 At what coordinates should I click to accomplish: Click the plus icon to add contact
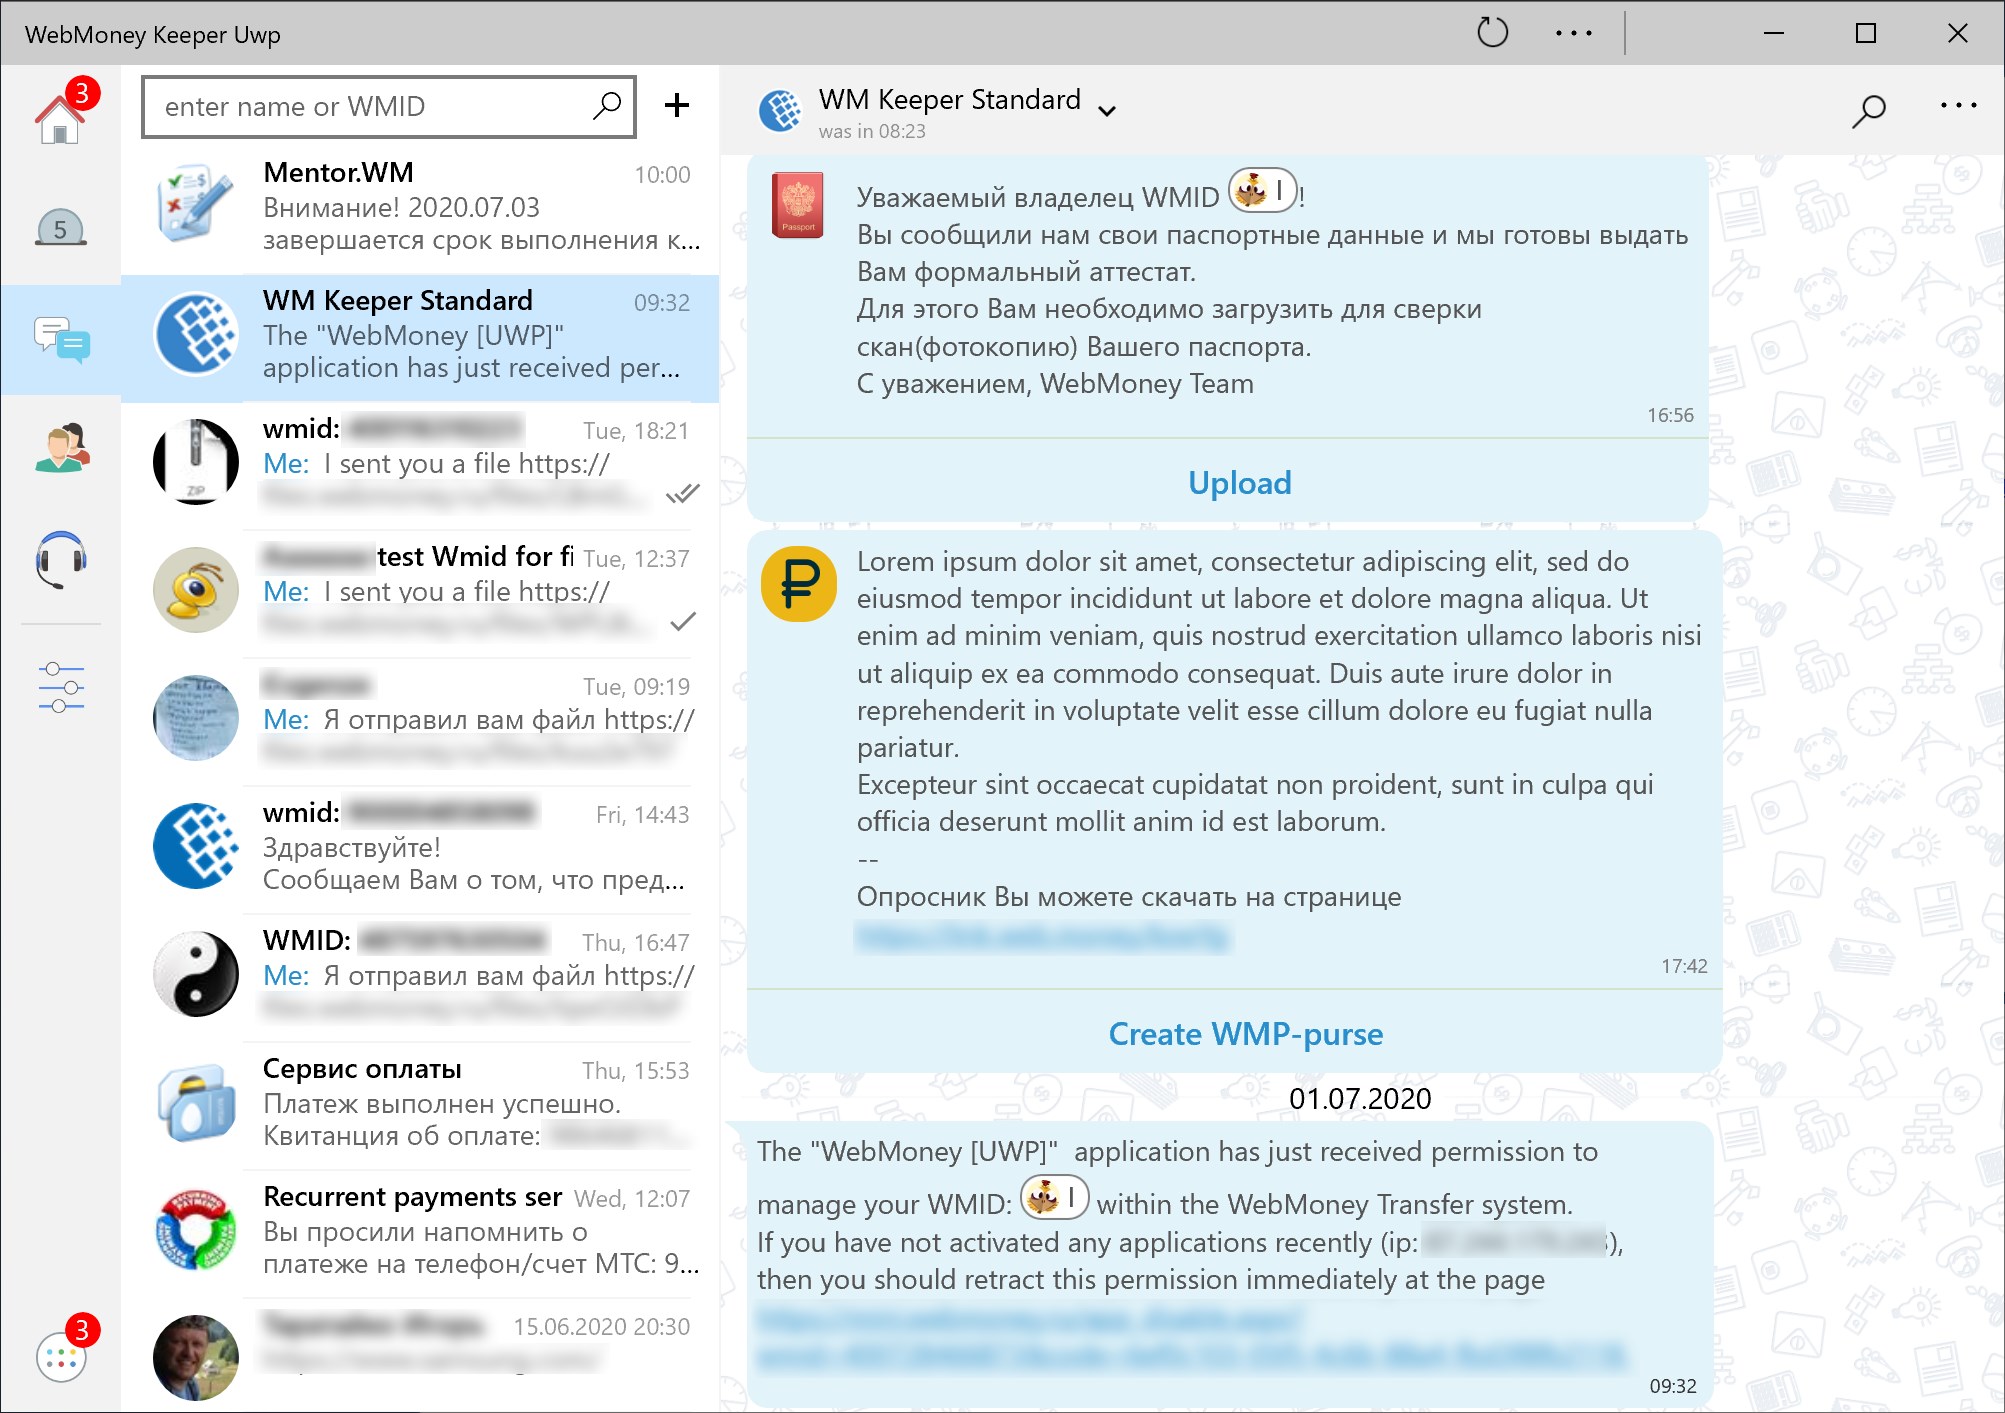coord(677,105)
